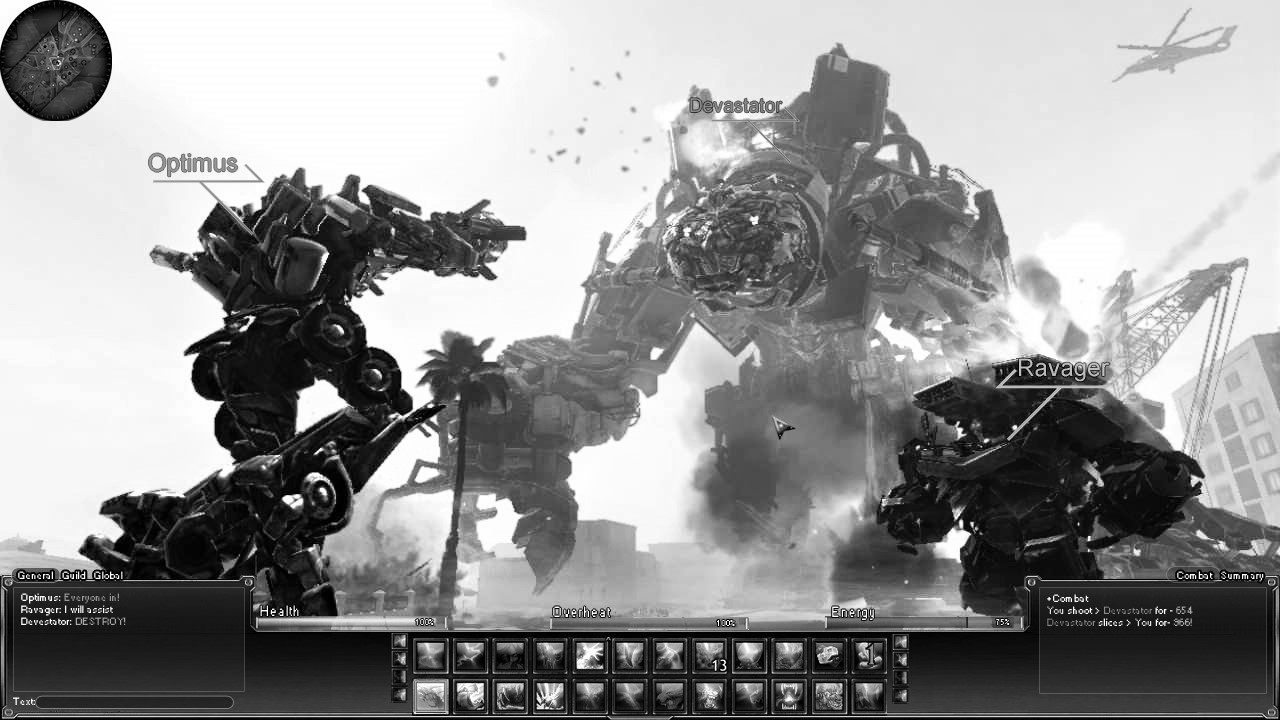Switch to the Guild chat tab
The image size is (1280, 720).
73,575
